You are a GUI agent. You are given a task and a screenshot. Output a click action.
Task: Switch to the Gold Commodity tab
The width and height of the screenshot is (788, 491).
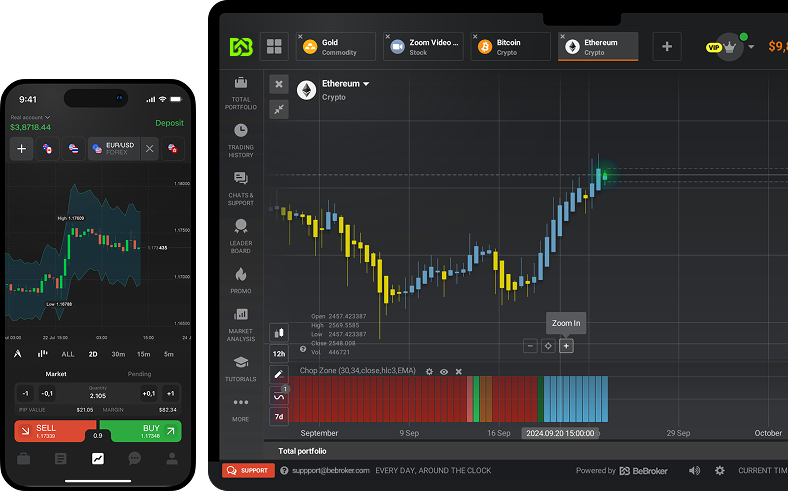coord(336,47)
